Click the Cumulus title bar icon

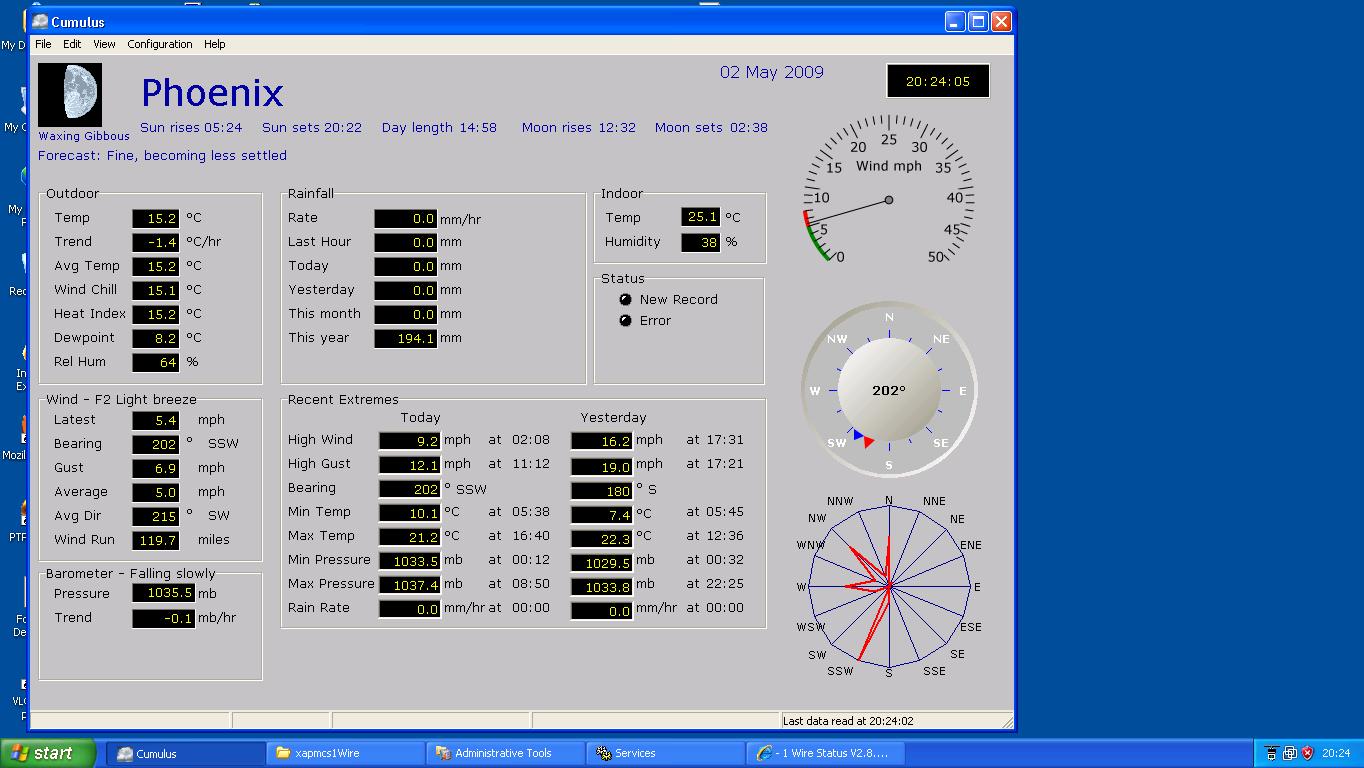click(40, 21)
